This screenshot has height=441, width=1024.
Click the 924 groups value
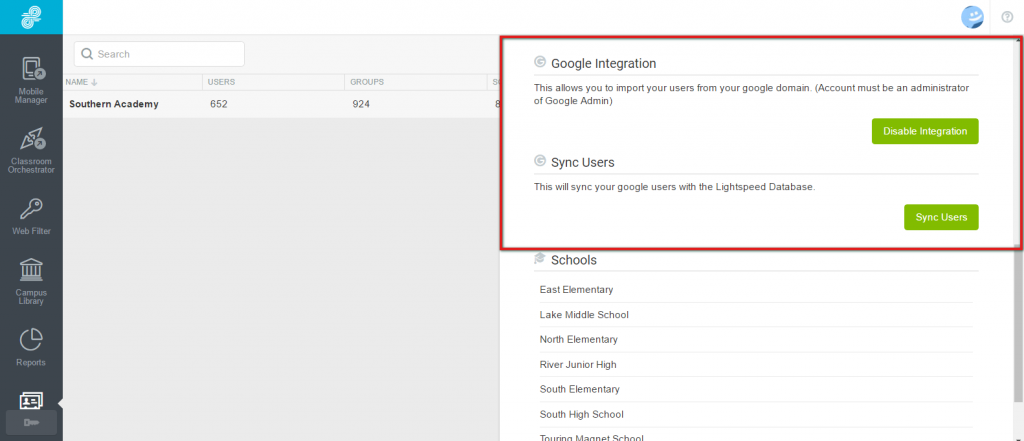click(361, 104)
